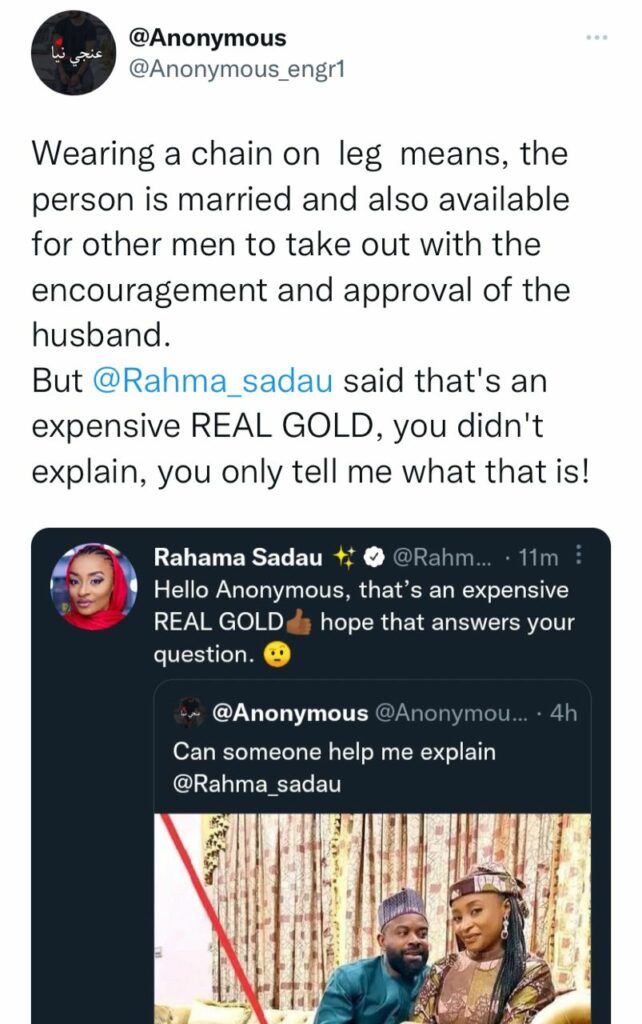
Task: Open the more options menu on main tweet
Action: 597,37
